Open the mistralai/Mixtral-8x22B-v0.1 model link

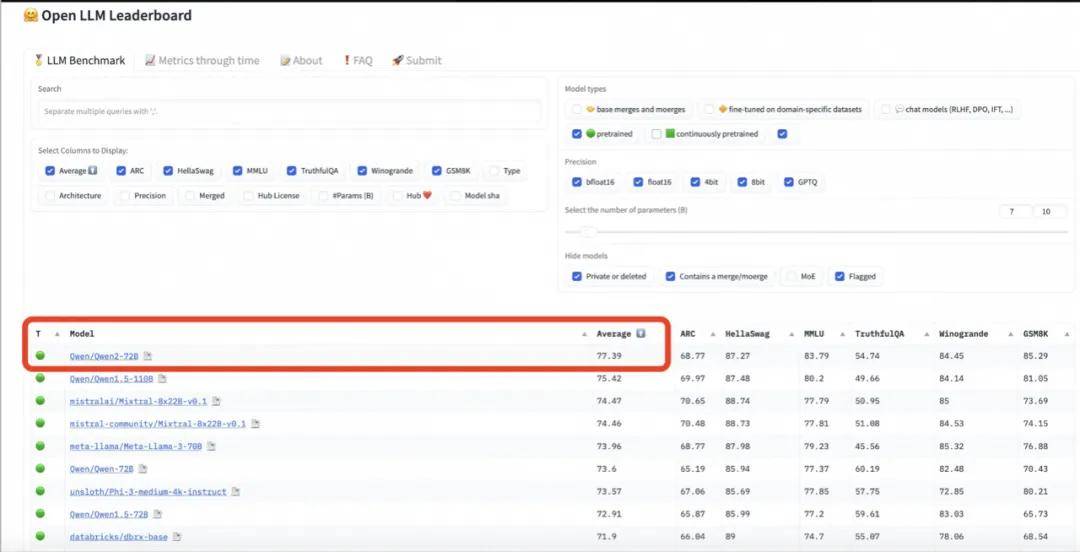(138, 401)
